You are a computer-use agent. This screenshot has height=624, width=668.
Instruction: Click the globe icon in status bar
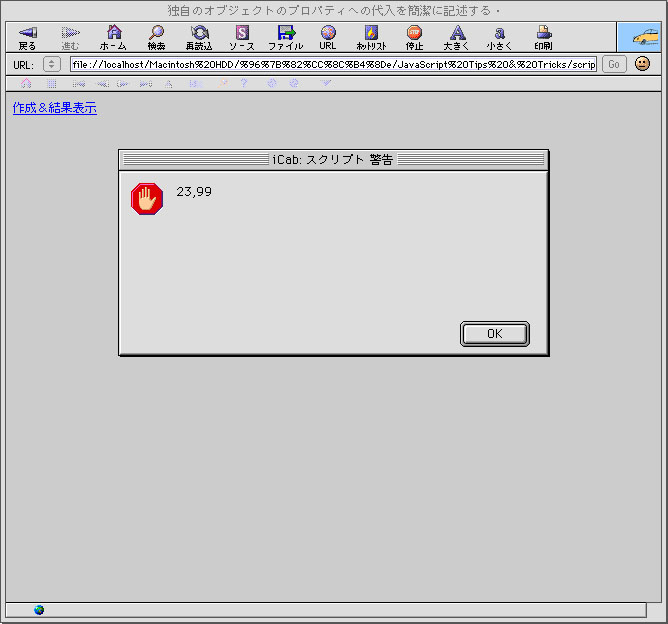(x=39, y=610)
